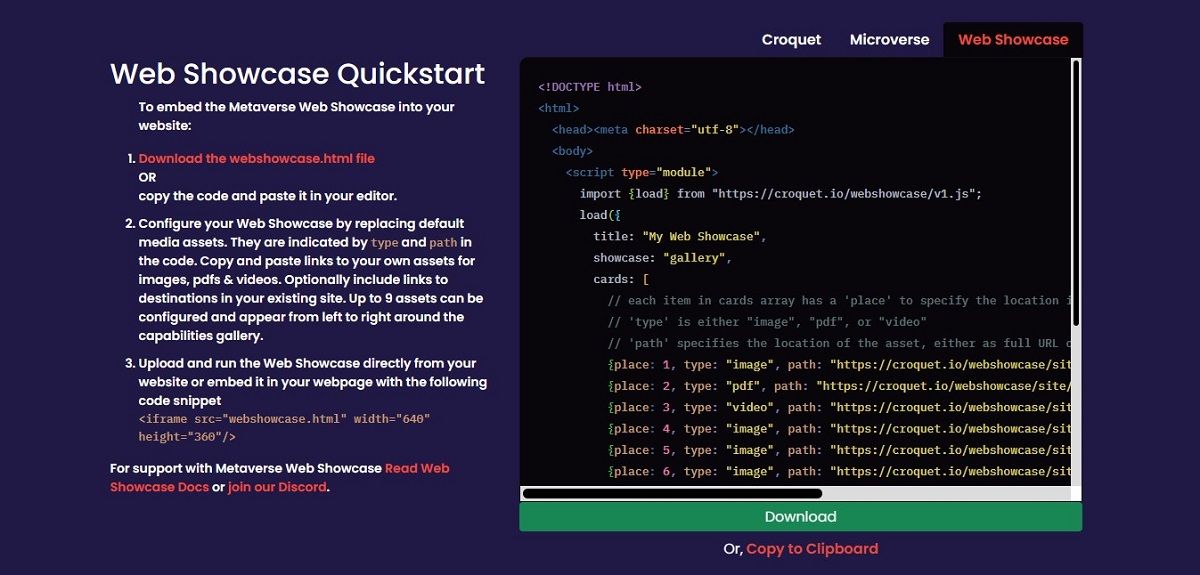
Task: Click the <body> tag code line
Action: coord(572,151)
